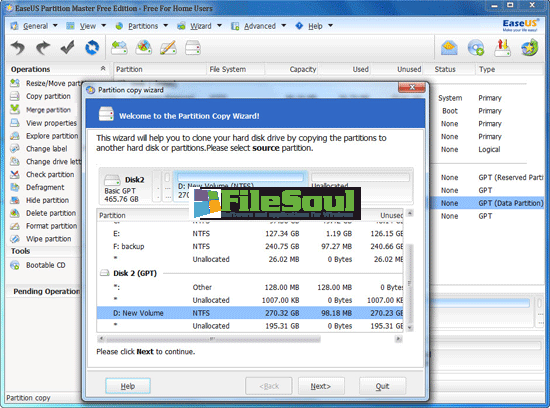Expand dropdown arrow next to General
550x408 pixels.
55,26
